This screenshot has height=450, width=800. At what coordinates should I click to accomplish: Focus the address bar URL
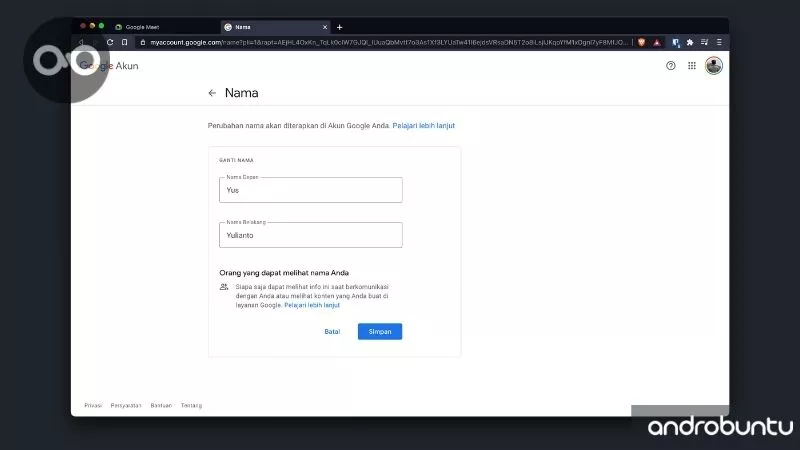(389, 42)
